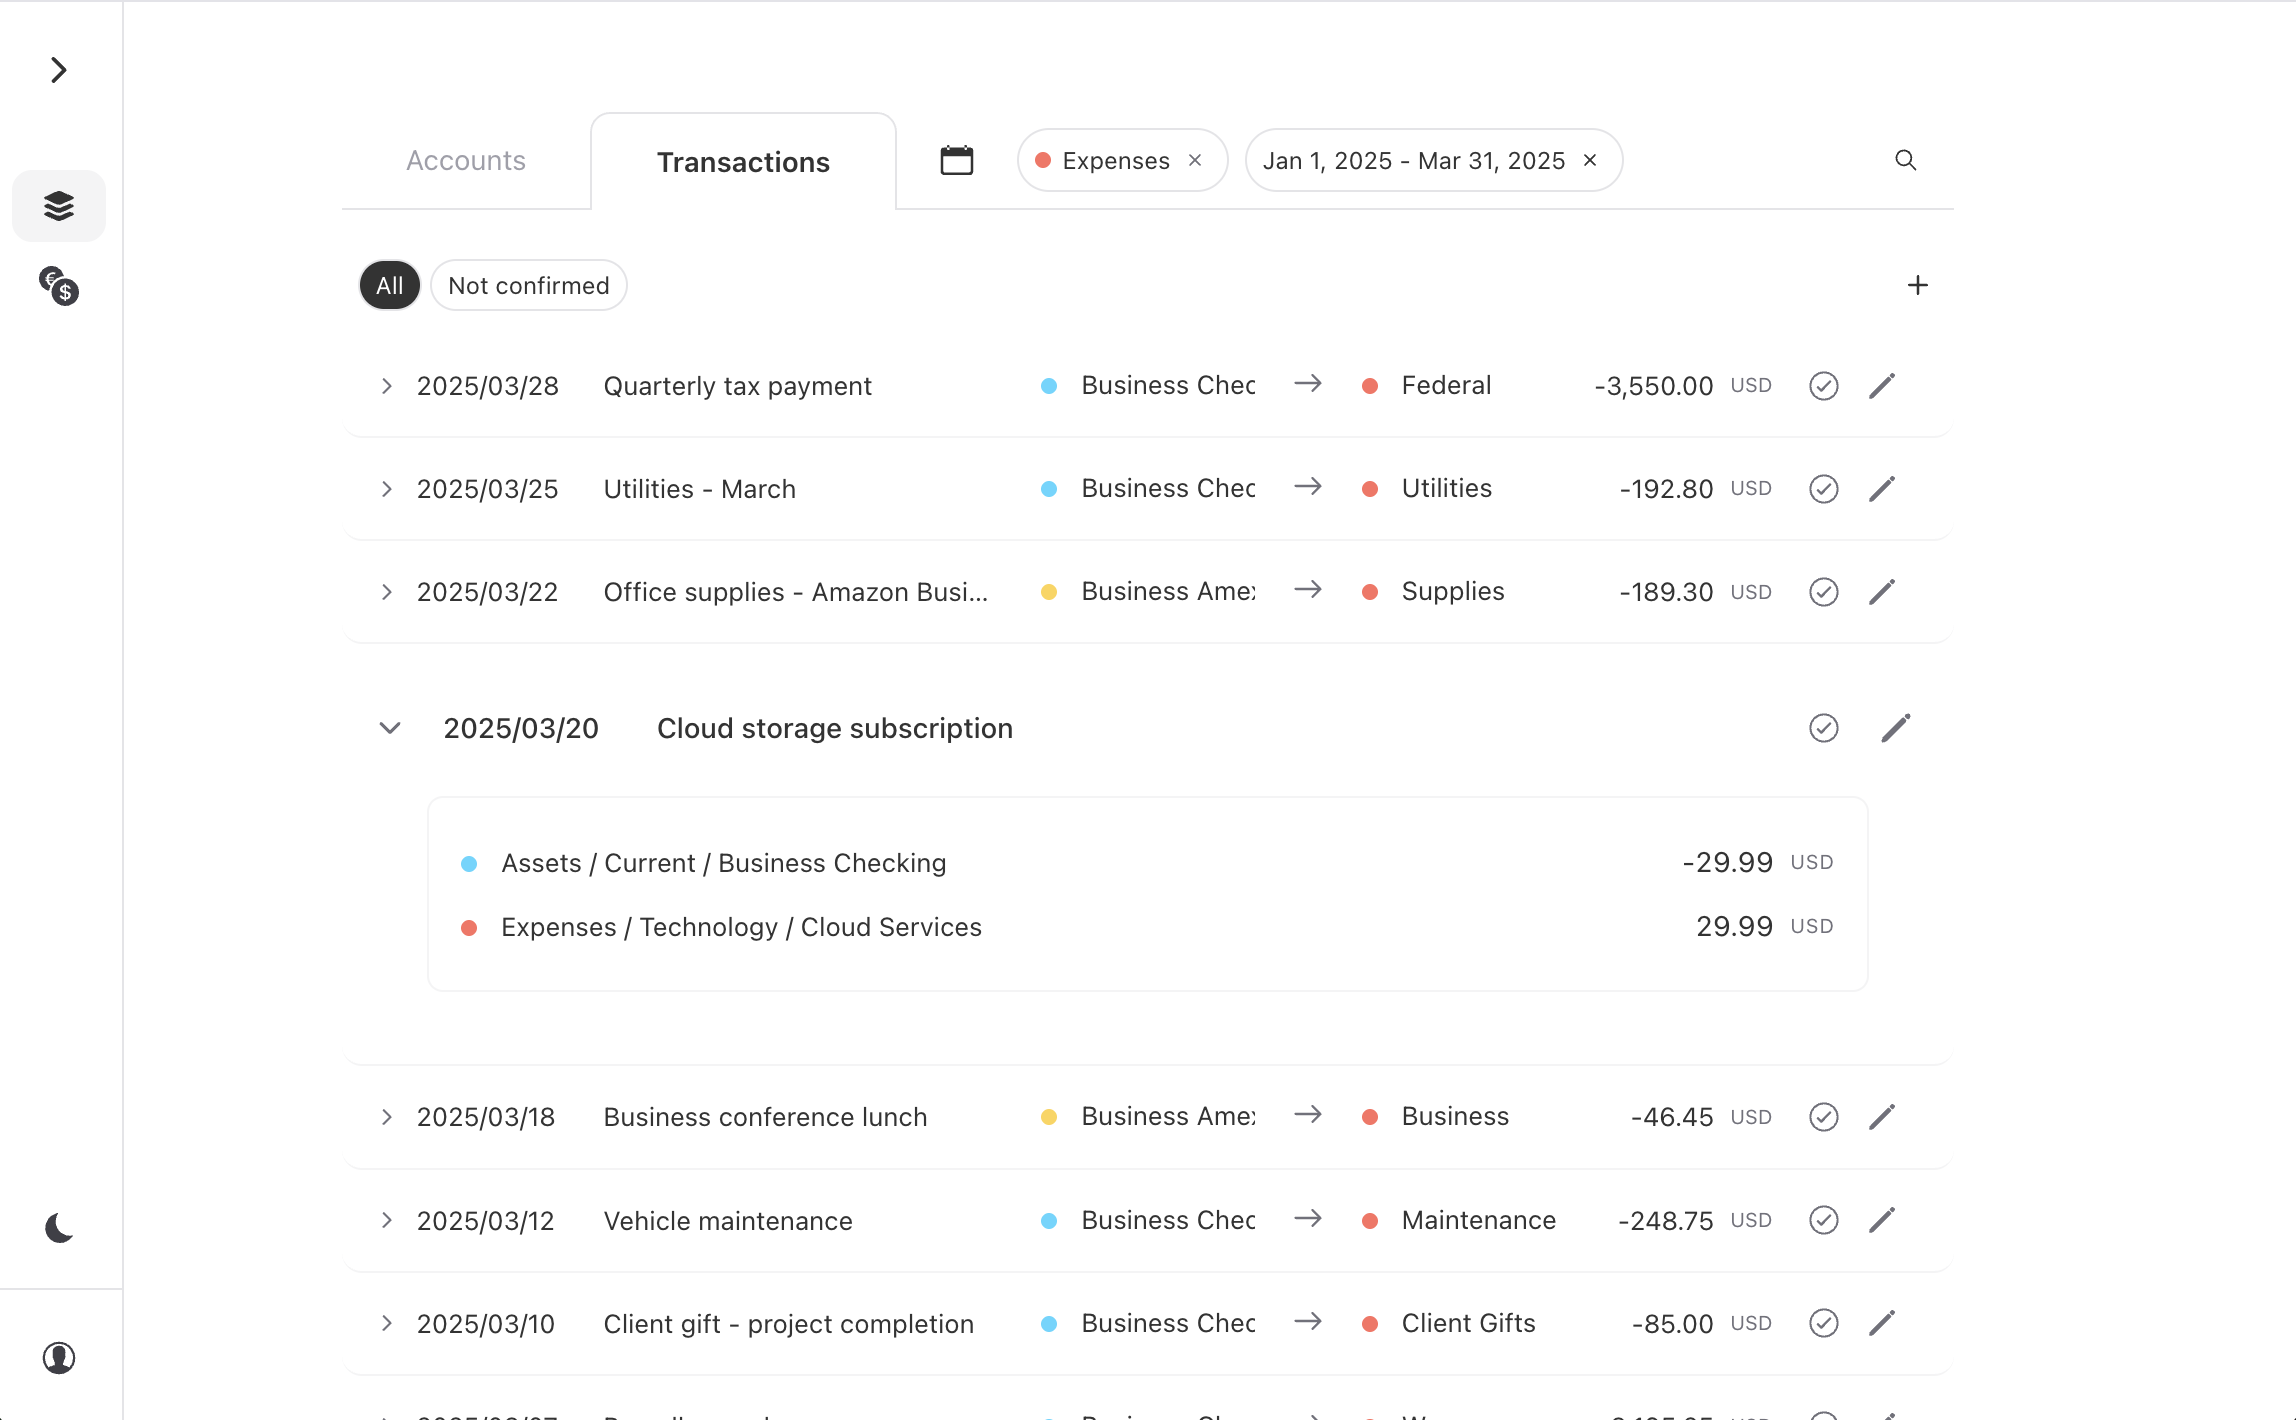This screenshot has width=2296, height=1420.
Task: Remove the Expenses filter chip
Action: click(x=1195, y=160)
